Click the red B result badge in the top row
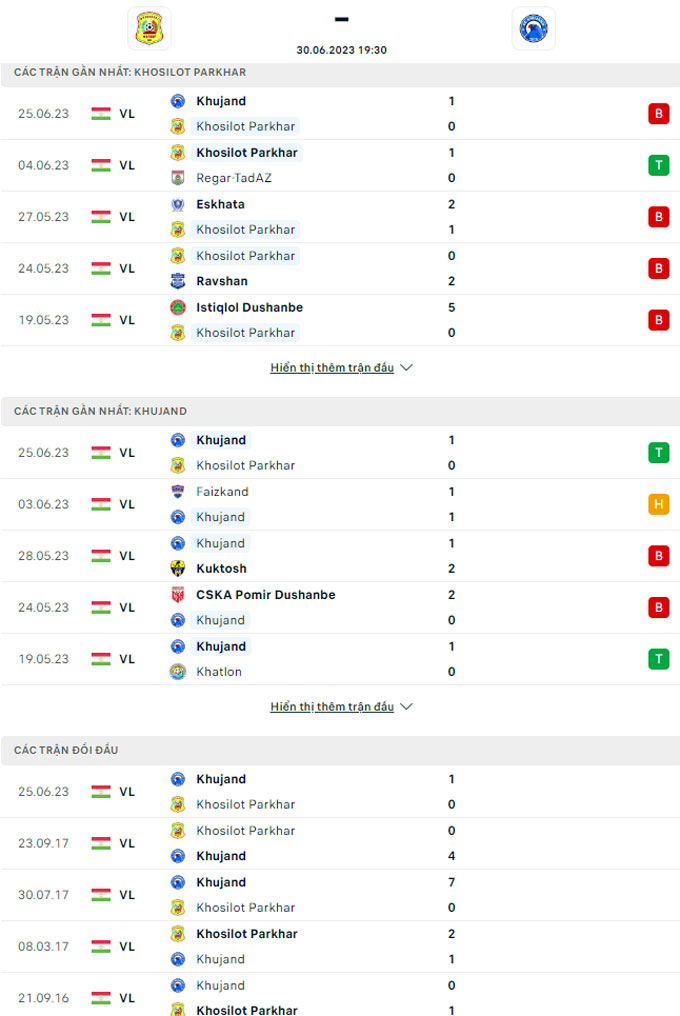The image size is (680, 1016). [x=658, y=113]
